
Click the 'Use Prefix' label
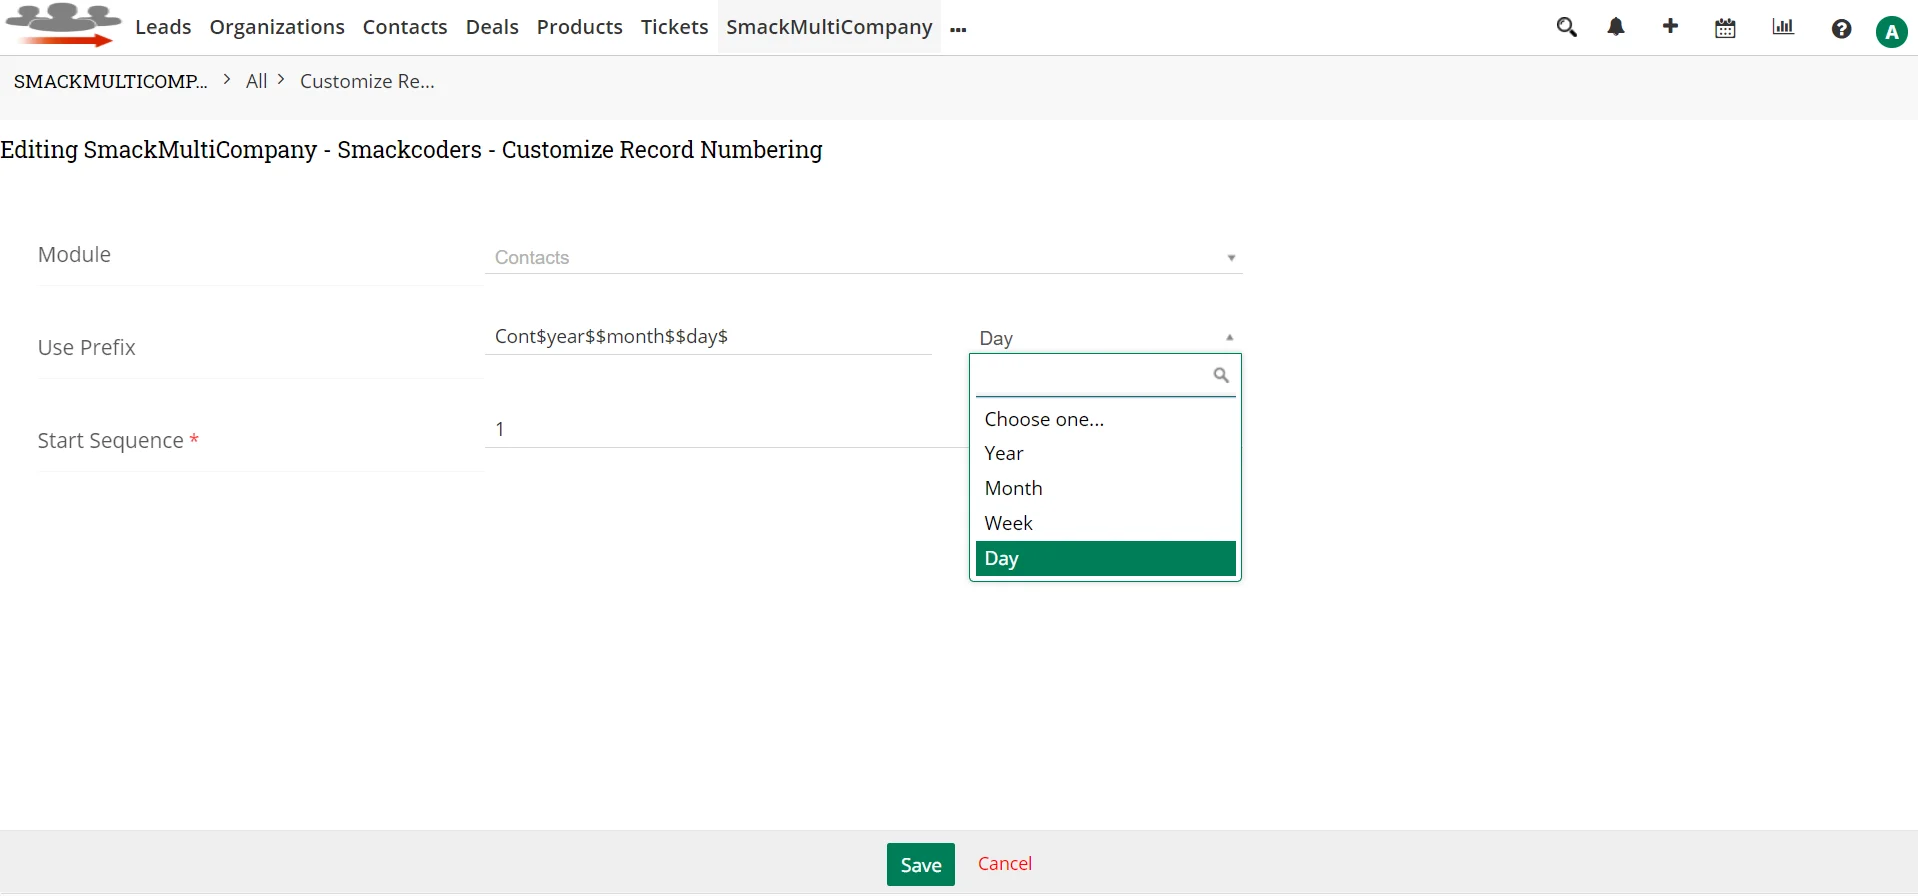click(x=86, y=348)
